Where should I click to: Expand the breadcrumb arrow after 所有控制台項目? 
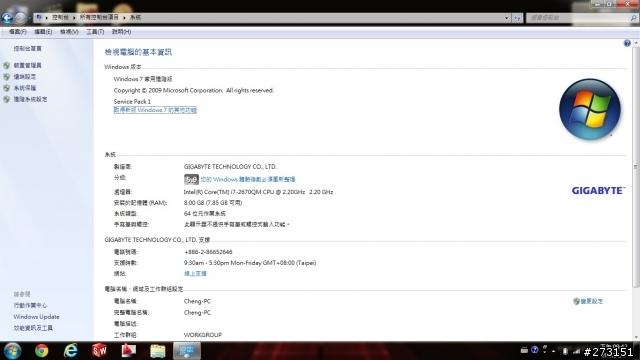(x=124, y=18)
